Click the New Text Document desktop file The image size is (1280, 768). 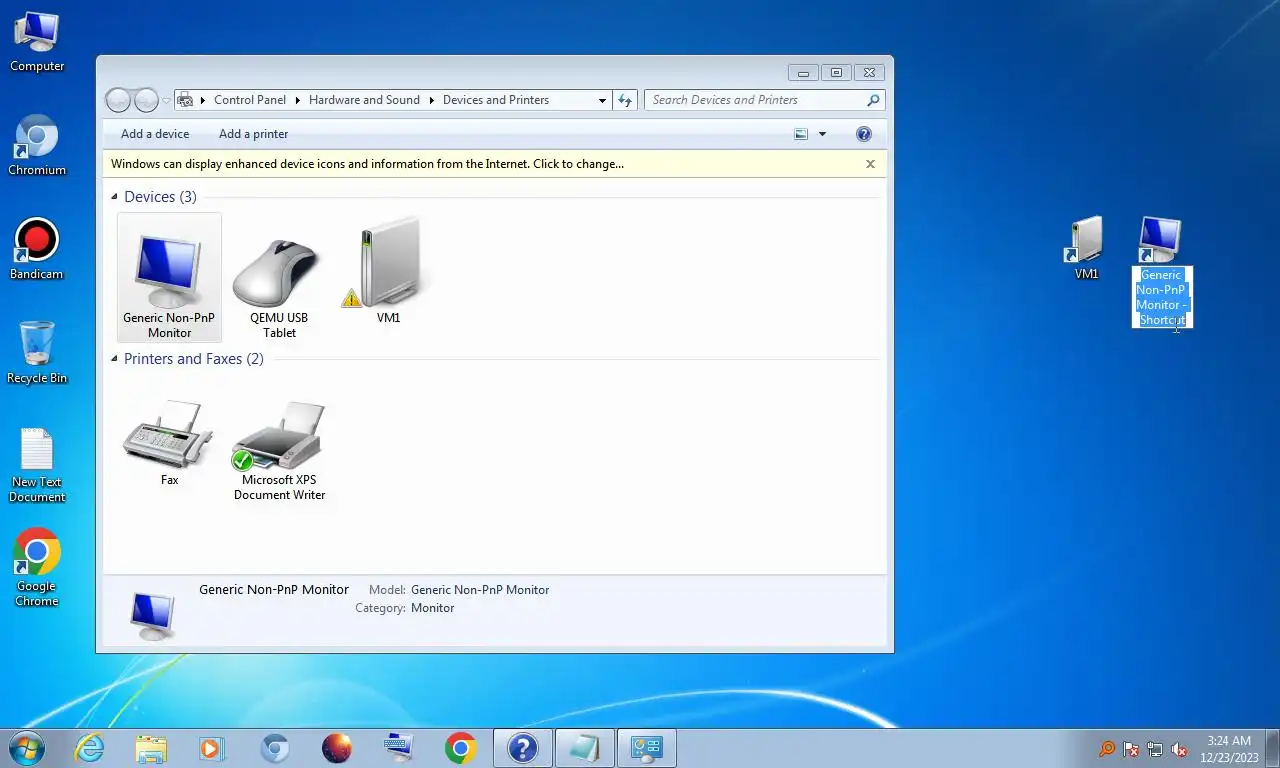37,465
